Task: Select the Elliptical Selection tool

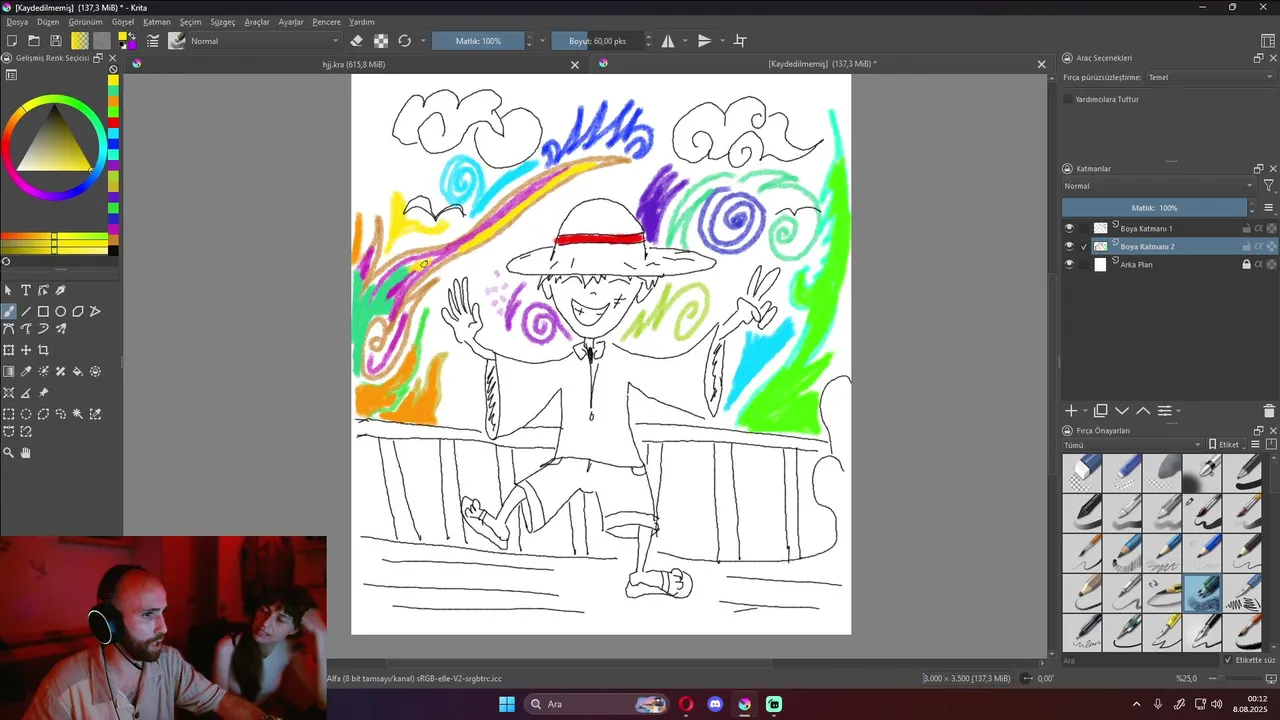Action: click(x=26, y=414)
